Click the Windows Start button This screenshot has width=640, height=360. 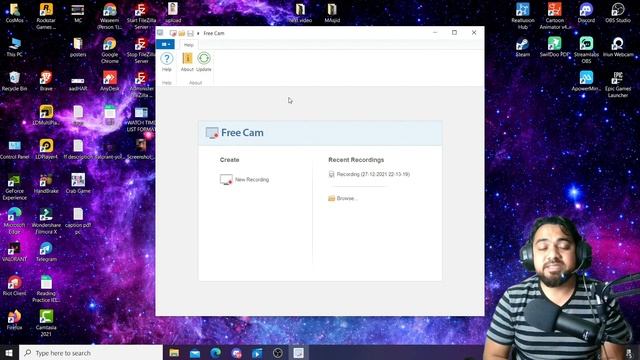coord(9,353)
